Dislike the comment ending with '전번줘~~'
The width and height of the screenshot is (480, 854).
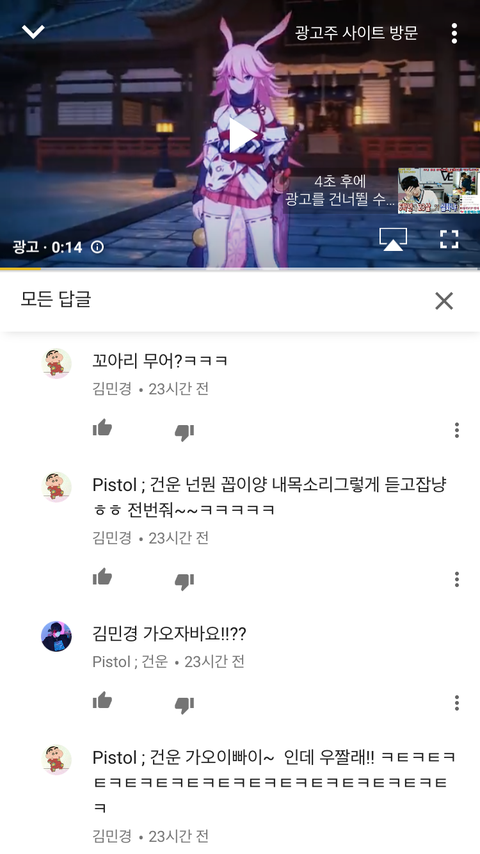coord(184,581)
